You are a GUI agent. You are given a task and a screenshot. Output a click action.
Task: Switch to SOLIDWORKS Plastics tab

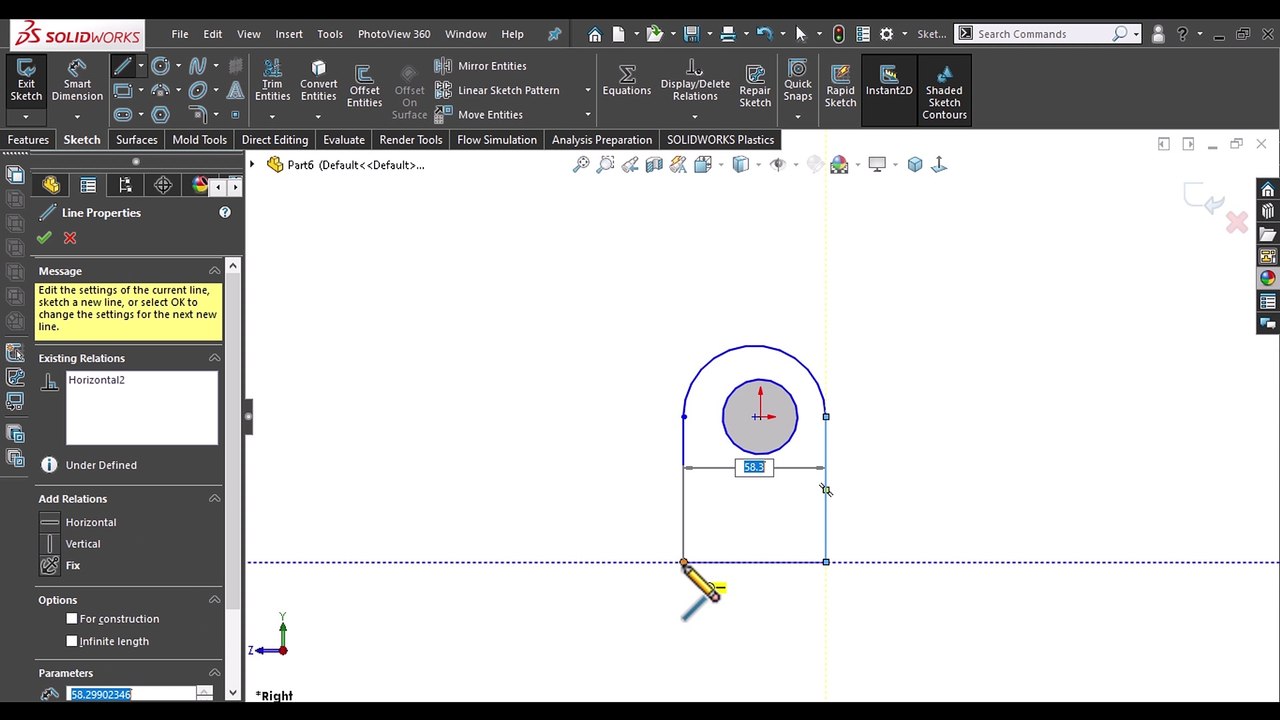(721, 140)
